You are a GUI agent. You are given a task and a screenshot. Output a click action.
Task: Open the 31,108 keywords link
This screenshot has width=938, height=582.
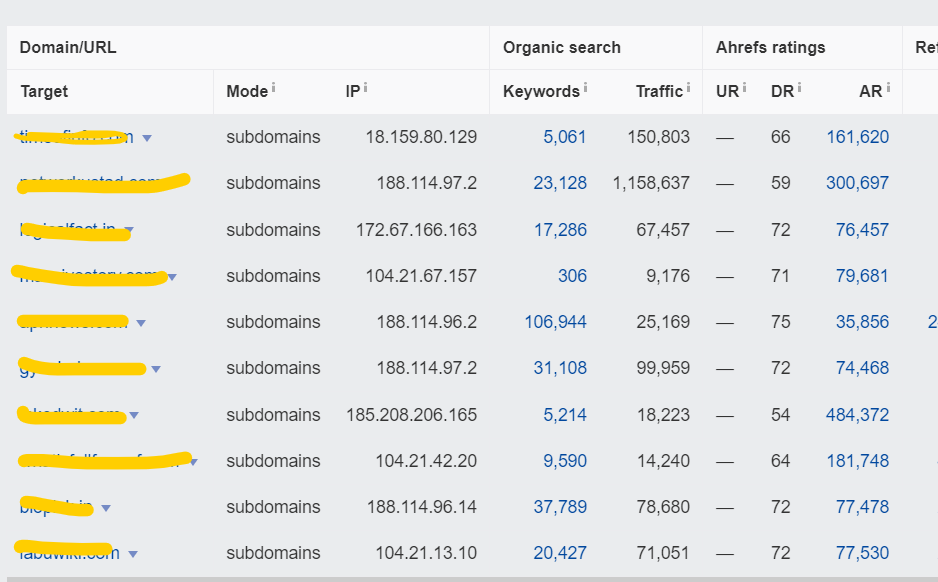point(561,368)
